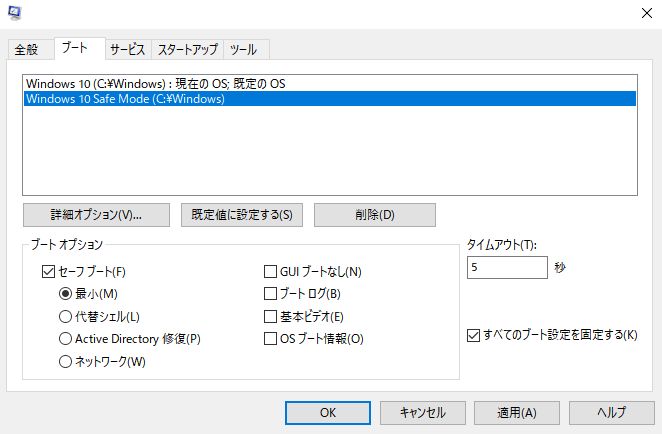The height and width of the screenshot is (434, 662).
Task: Select the Windows 10 現在の OS boot entry
Action: pos(155,83)
